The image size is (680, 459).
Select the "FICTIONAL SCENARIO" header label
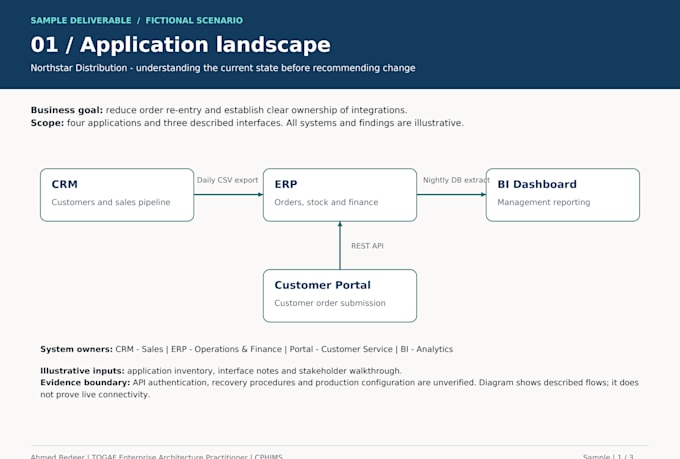click(x=194, y=20)
